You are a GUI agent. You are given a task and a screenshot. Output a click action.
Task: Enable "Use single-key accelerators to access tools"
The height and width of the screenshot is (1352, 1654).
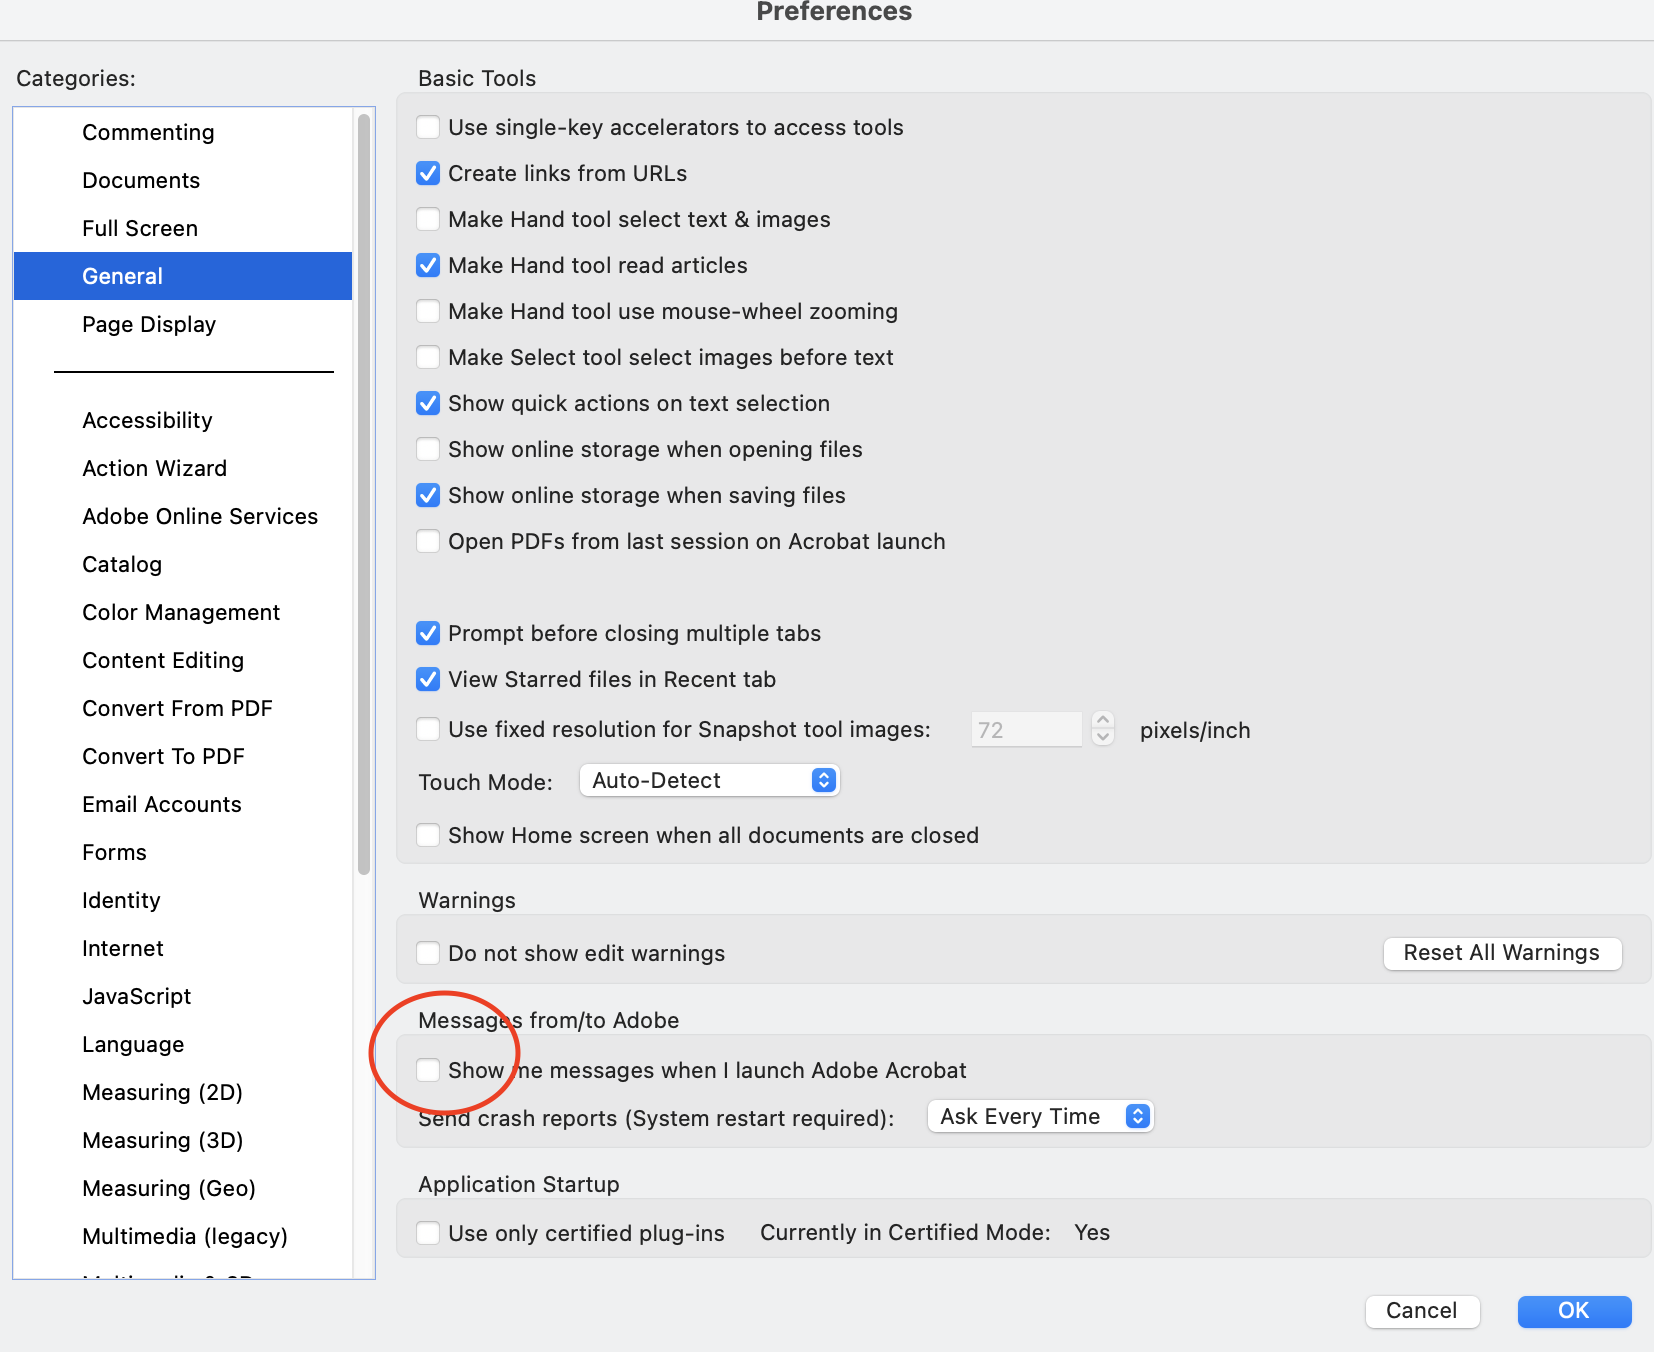point(428,127)
